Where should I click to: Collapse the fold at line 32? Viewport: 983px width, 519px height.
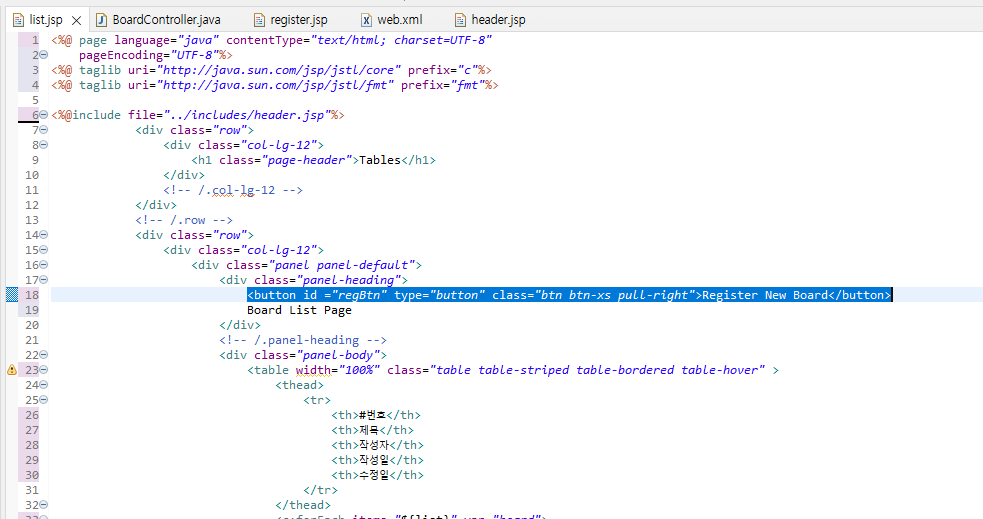point(44,505)
